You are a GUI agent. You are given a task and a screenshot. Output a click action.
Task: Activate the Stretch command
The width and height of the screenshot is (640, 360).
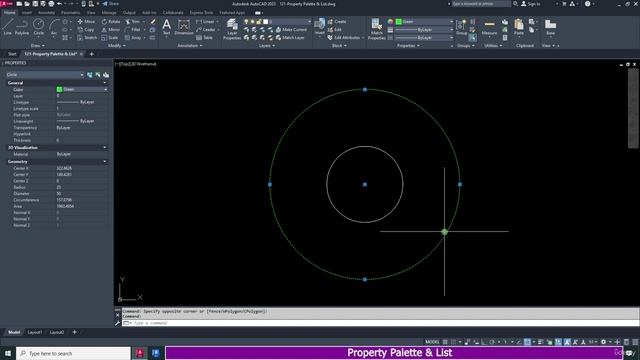(x=87, y=38)
